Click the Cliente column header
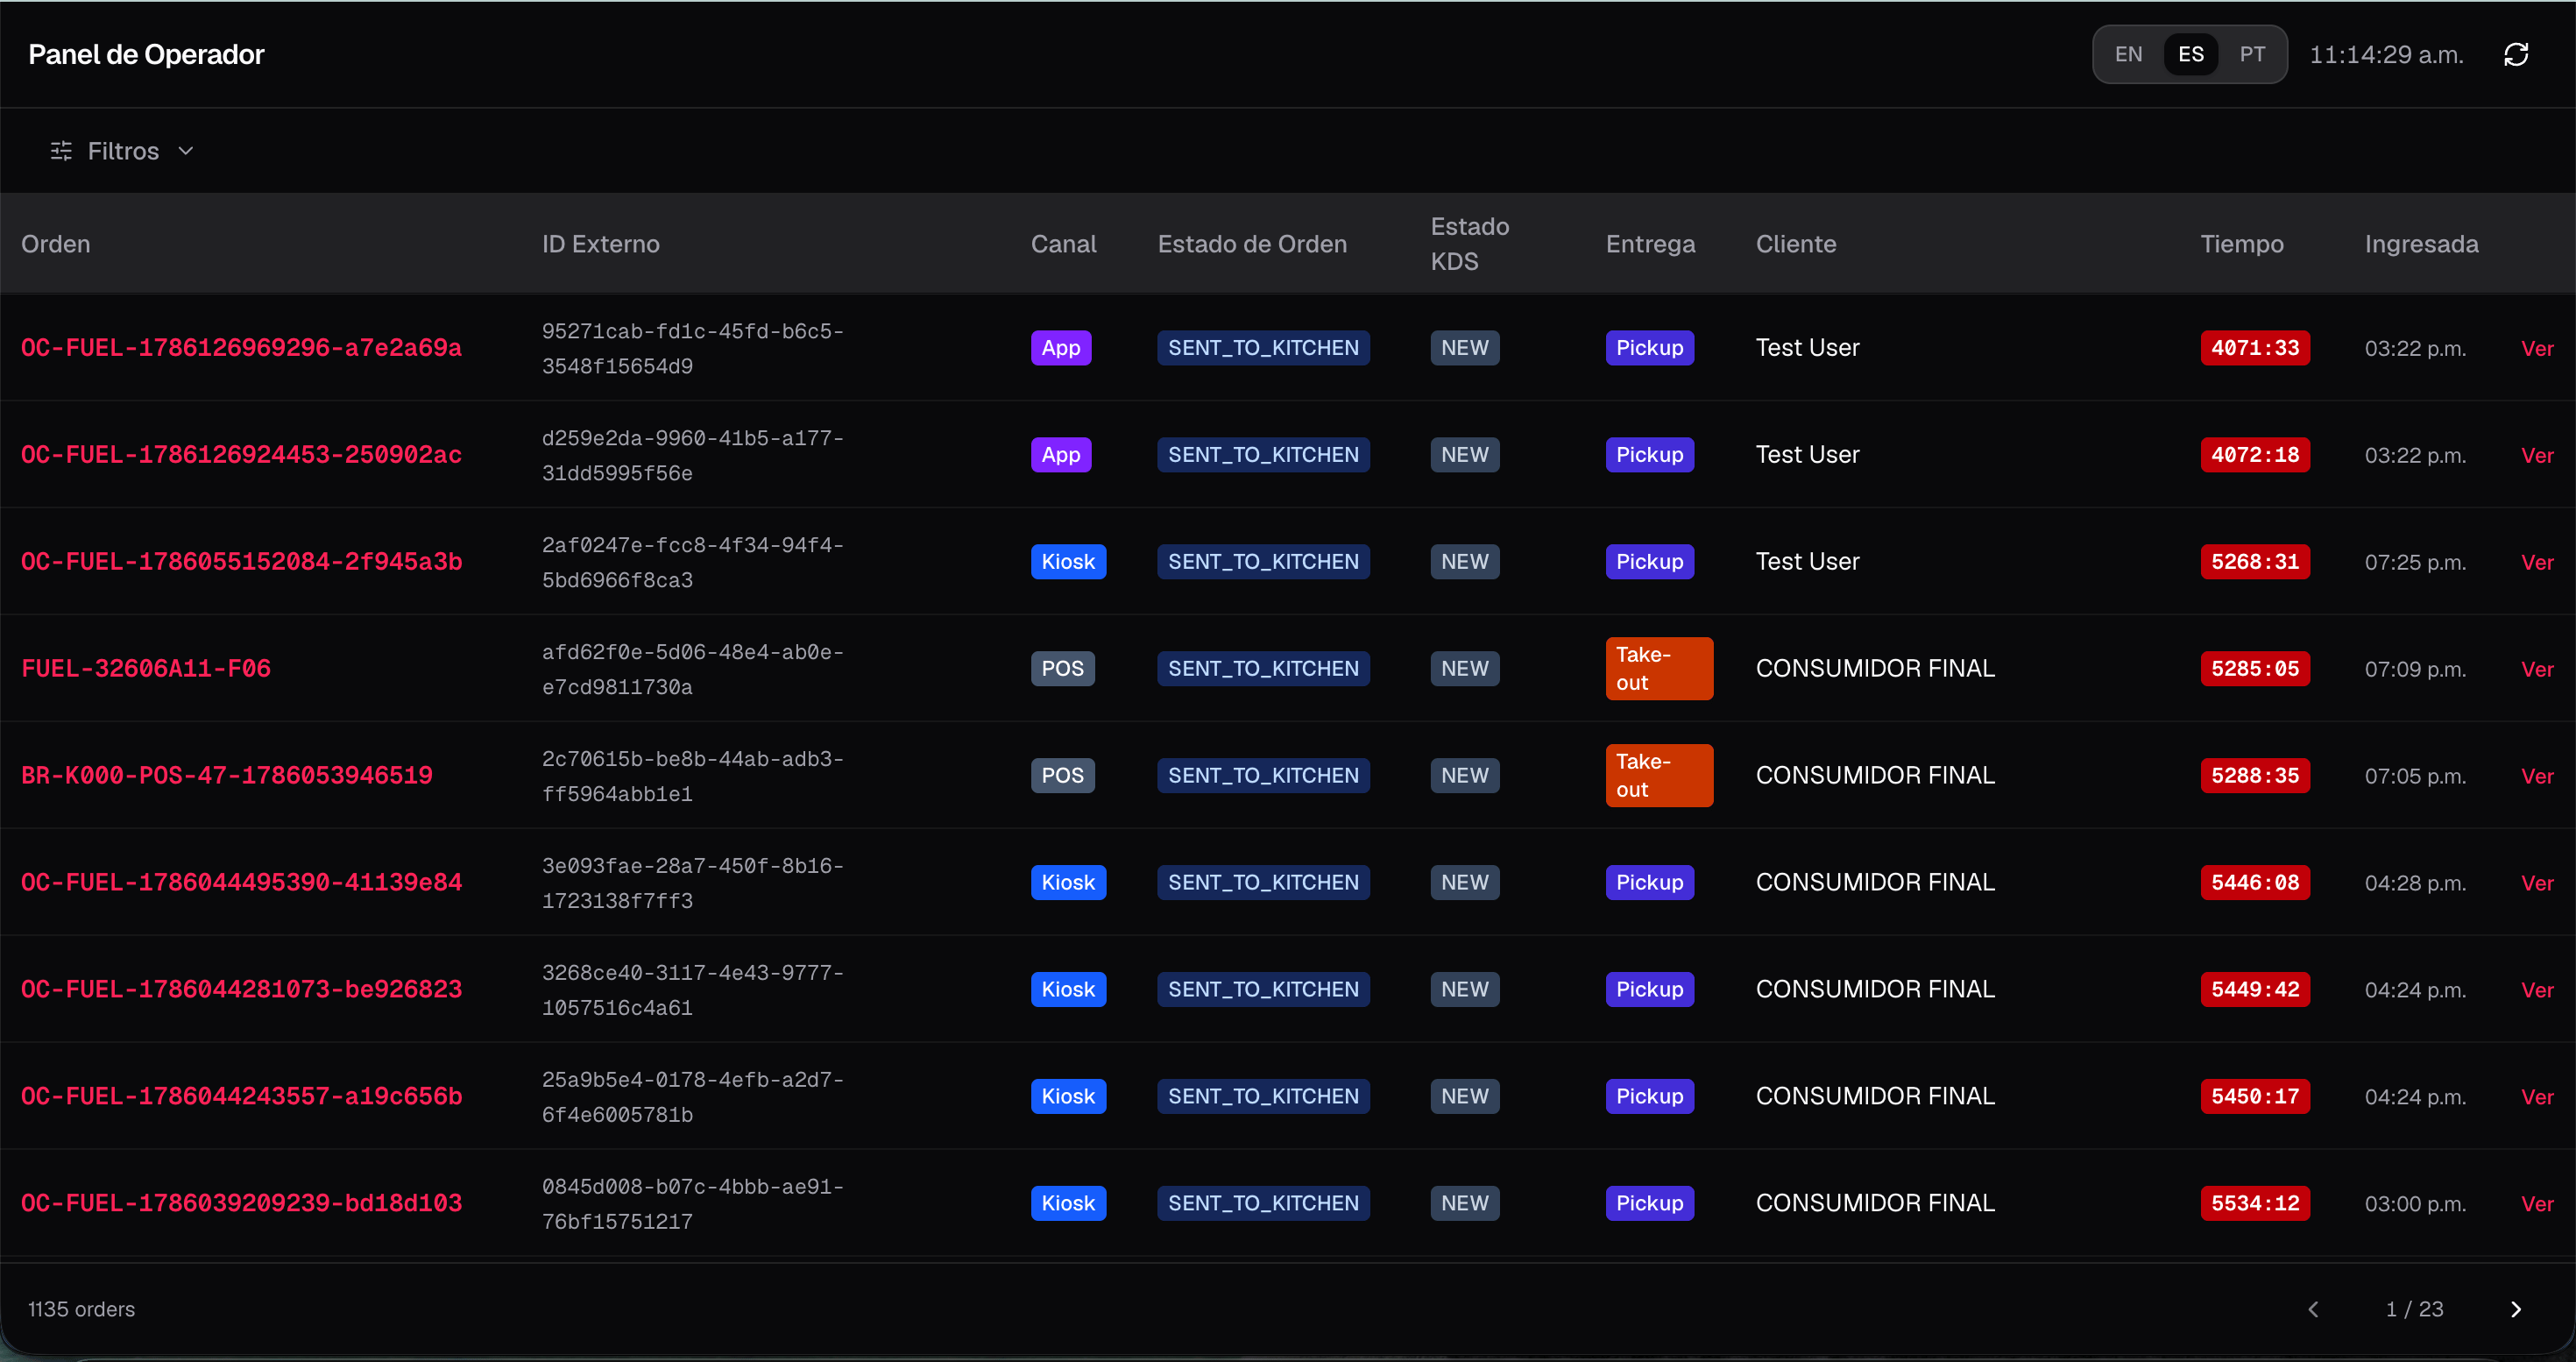2576x1362 pixels. (x=1796, y=244)
